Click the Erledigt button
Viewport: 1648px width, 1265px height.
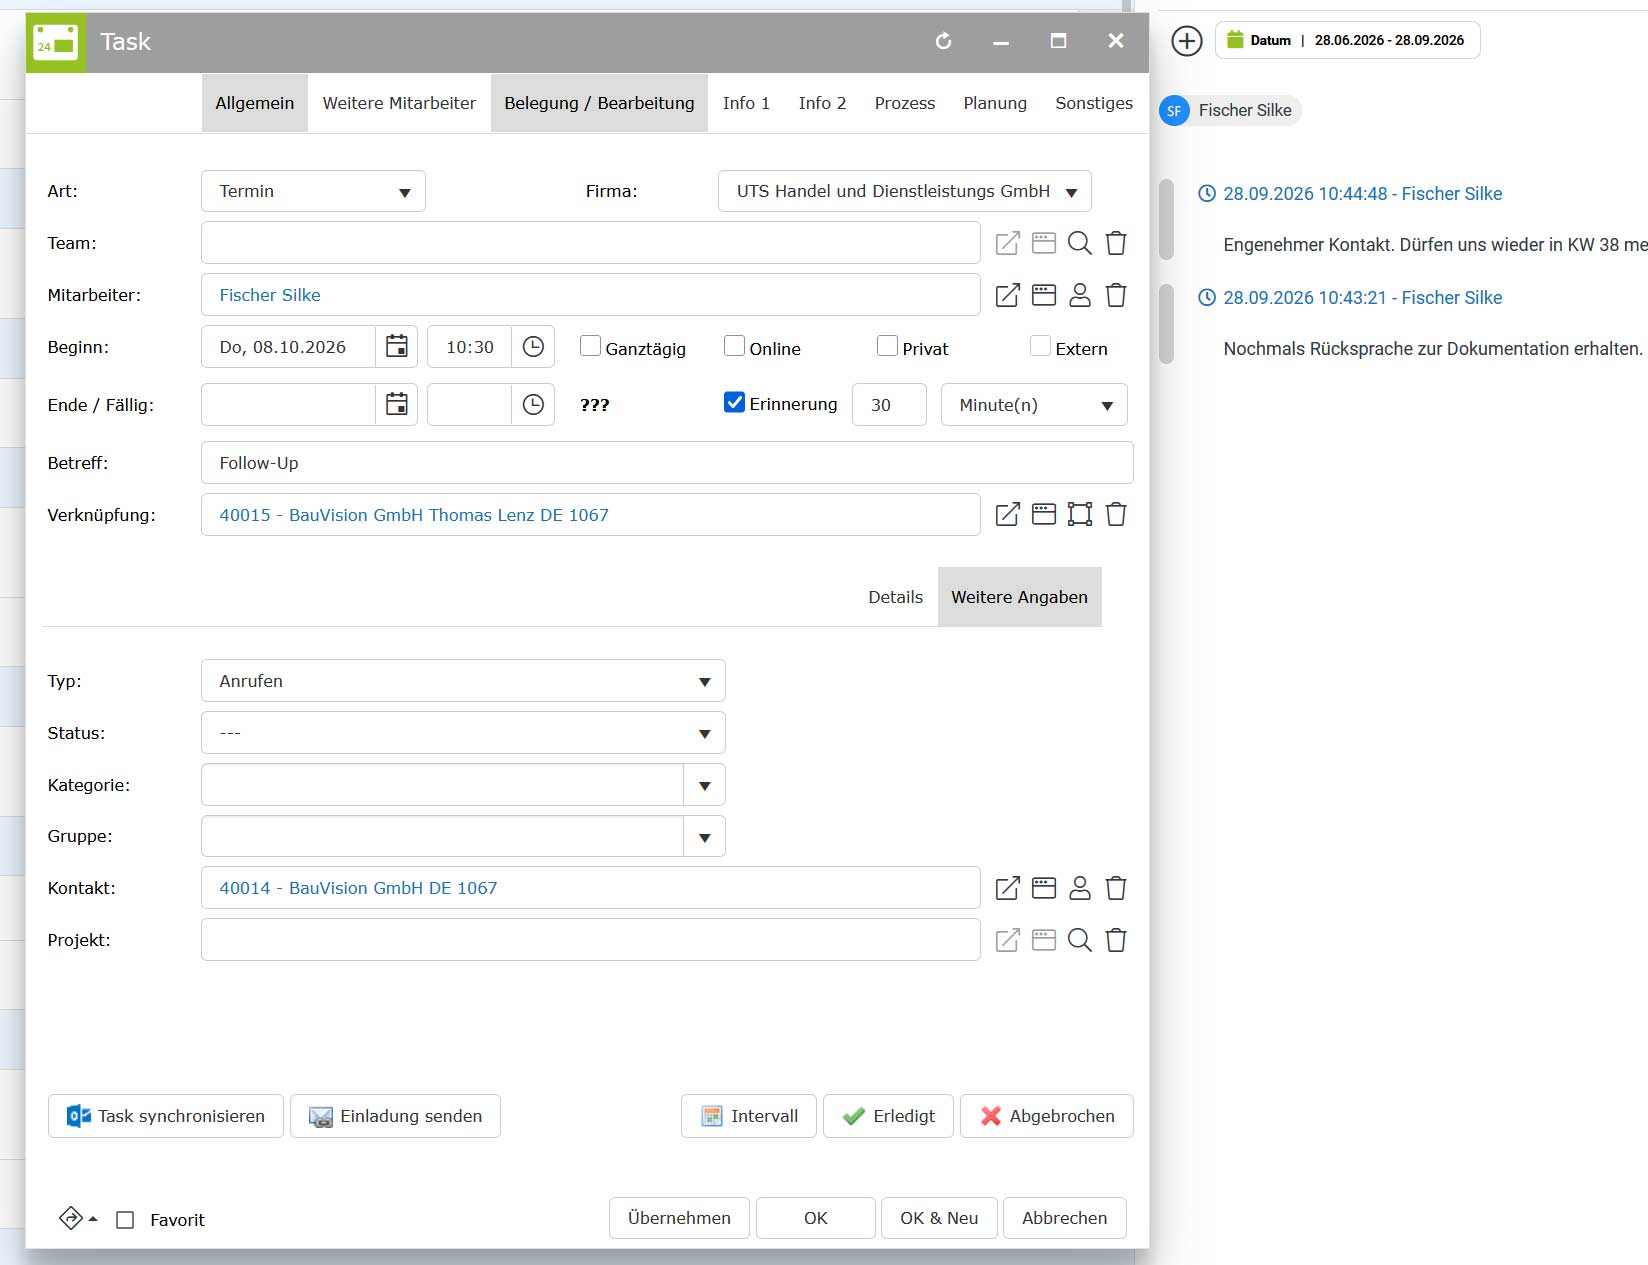pyautogui.click(x=888, y=1116)
